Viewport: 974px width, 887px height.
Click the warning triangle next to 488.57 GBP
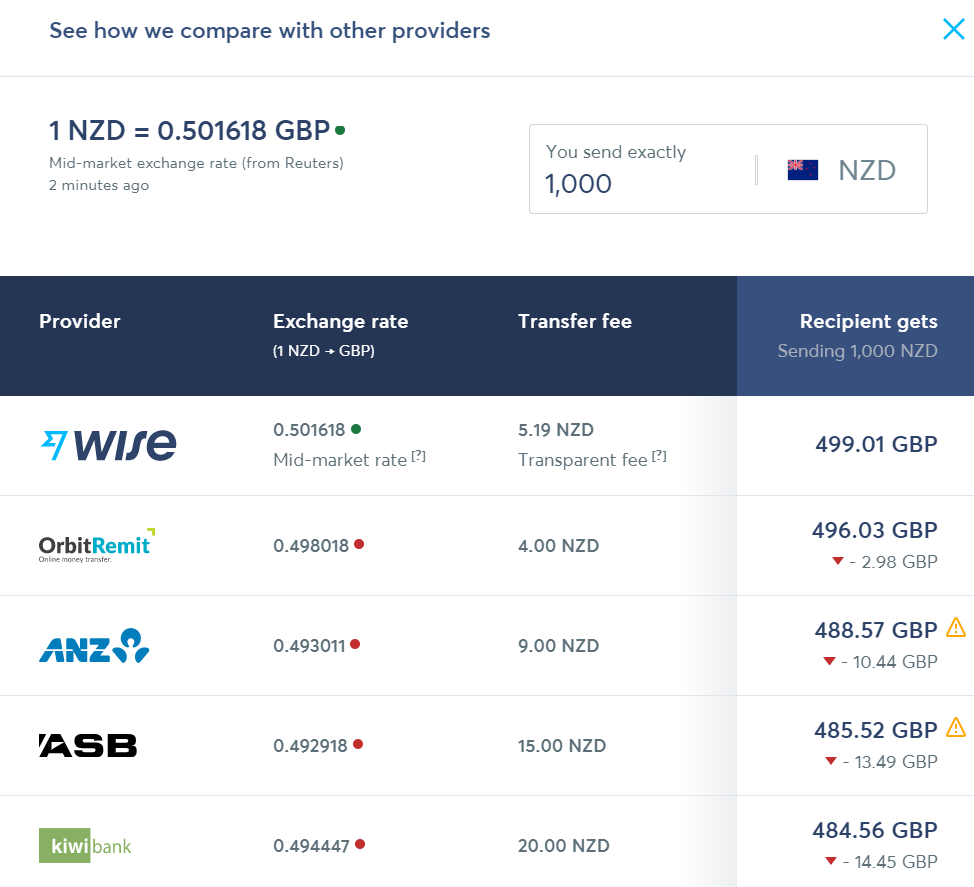click(956, 627)
